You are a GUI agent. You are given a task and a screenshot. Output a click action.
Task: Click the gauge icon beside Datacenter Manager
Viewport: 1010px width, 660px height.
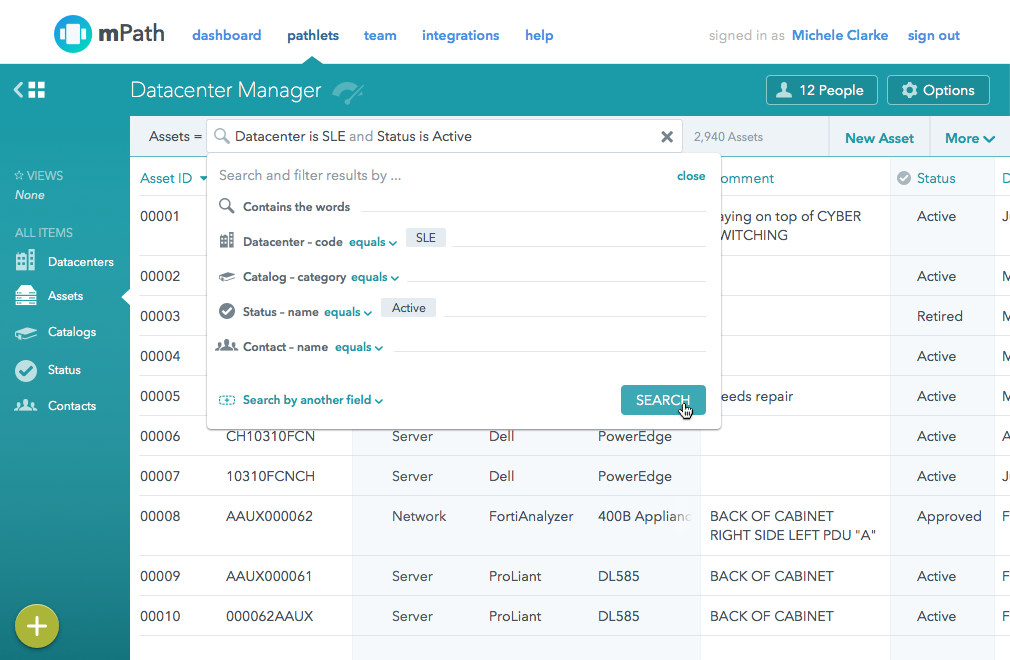point(347,92)
